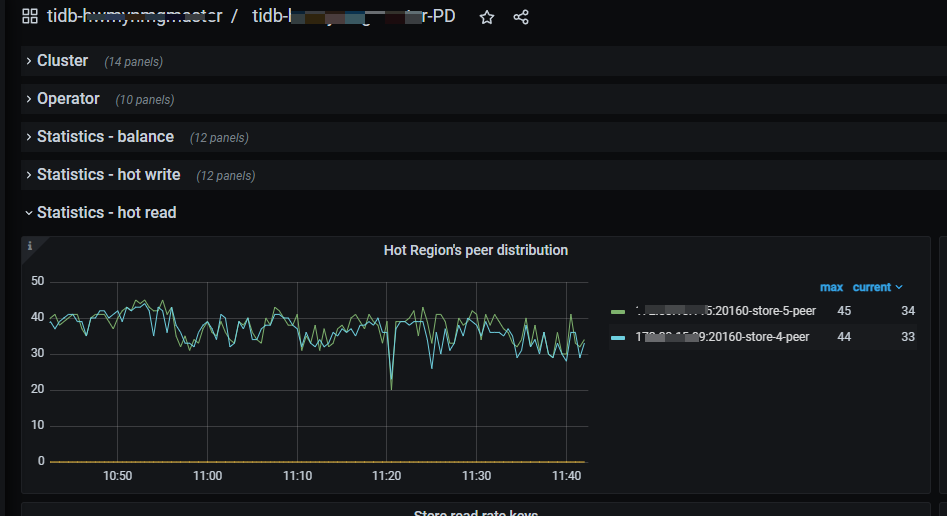947x516 pixels.
Task: Click the PD dashboard title breadcrumb
Action: point(354,16)
